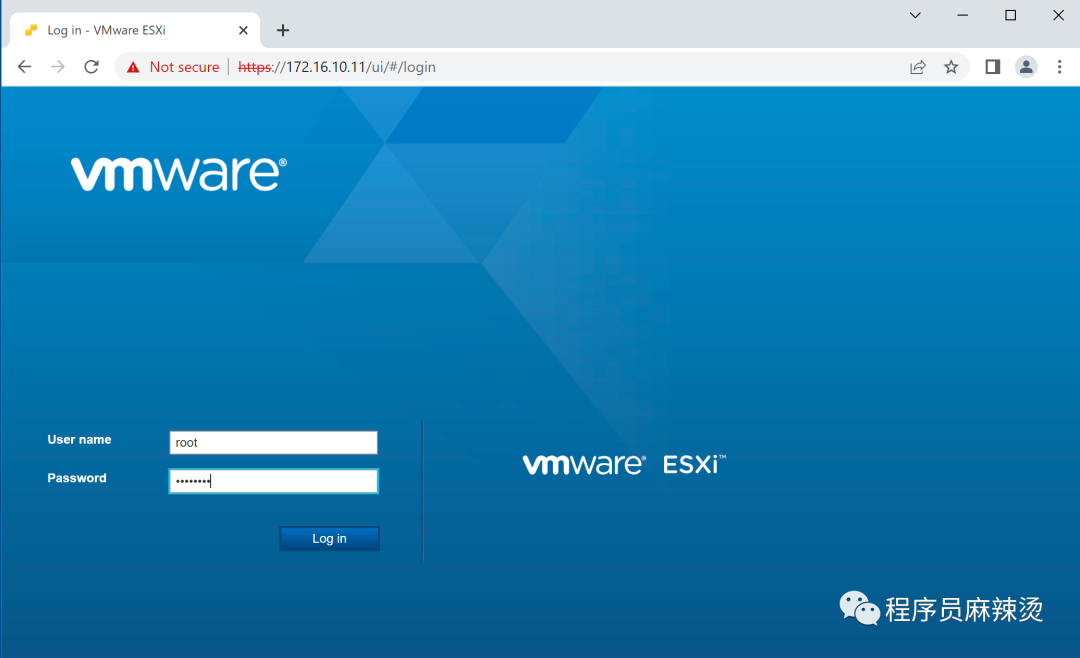
Task: Maximize the browser window
Action: 1010,15
